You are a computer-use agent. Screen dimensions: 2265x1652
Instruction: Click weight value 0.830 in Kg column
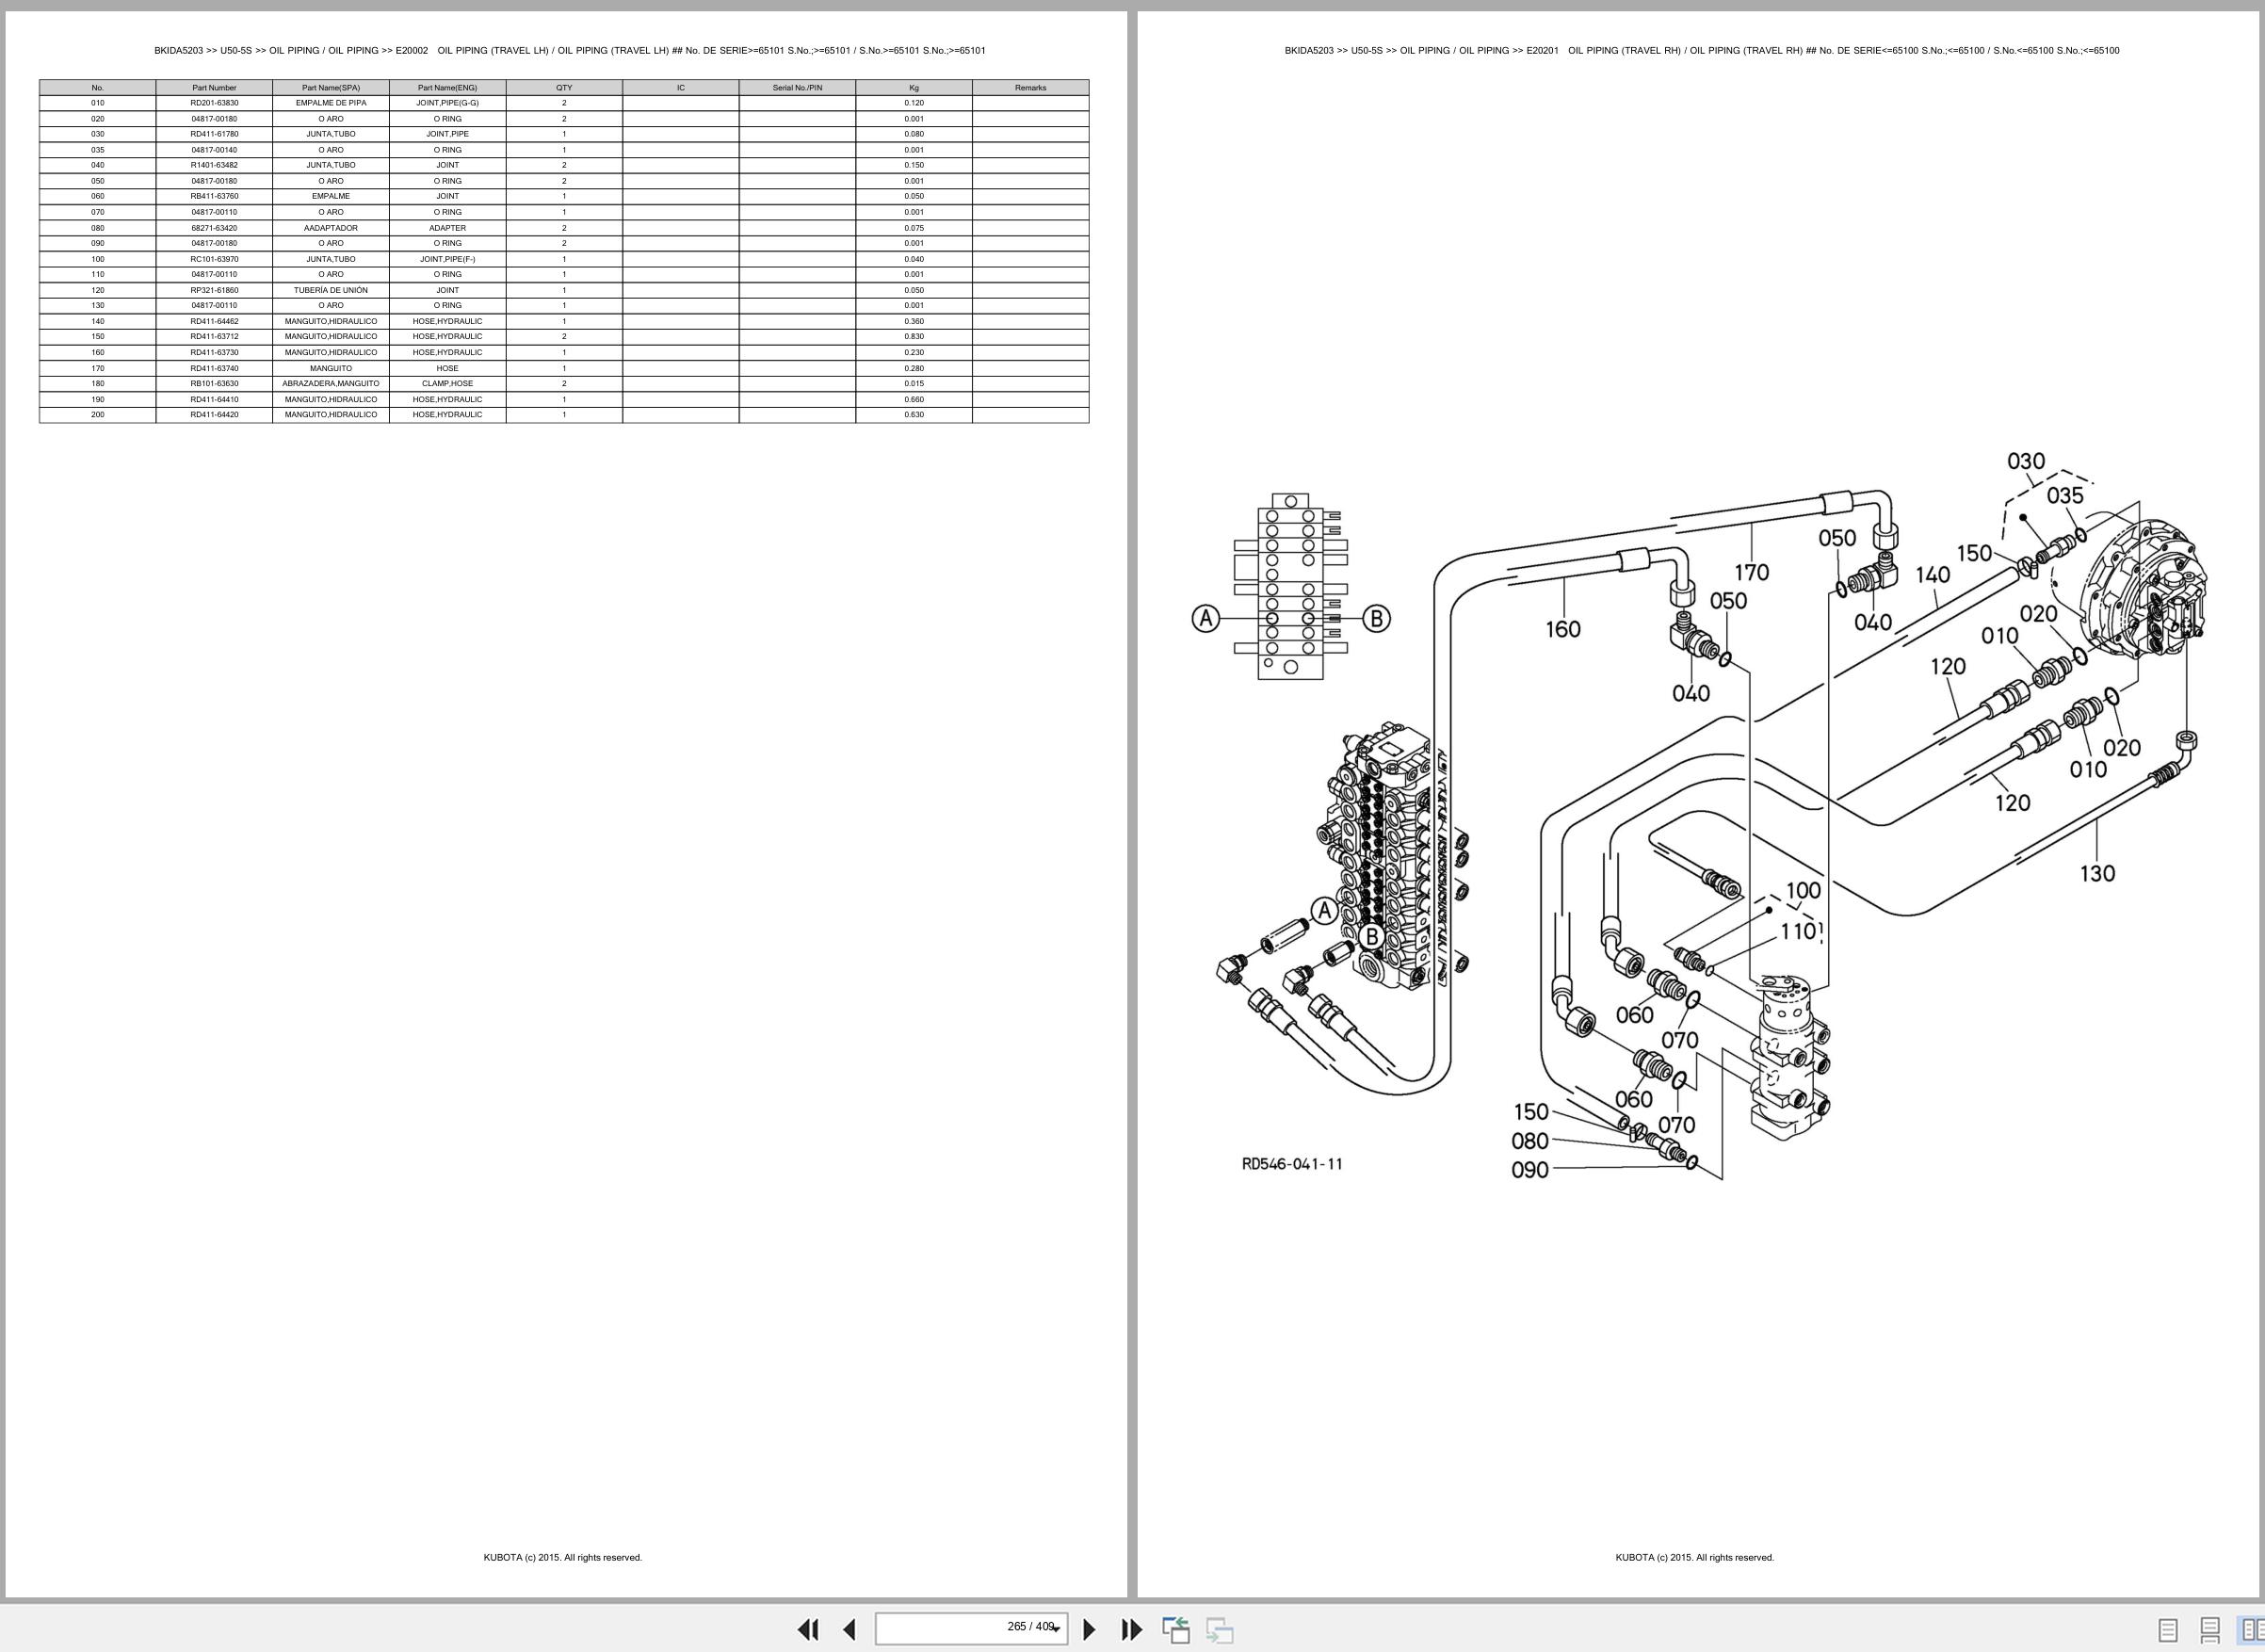click(x=914, y=336)
